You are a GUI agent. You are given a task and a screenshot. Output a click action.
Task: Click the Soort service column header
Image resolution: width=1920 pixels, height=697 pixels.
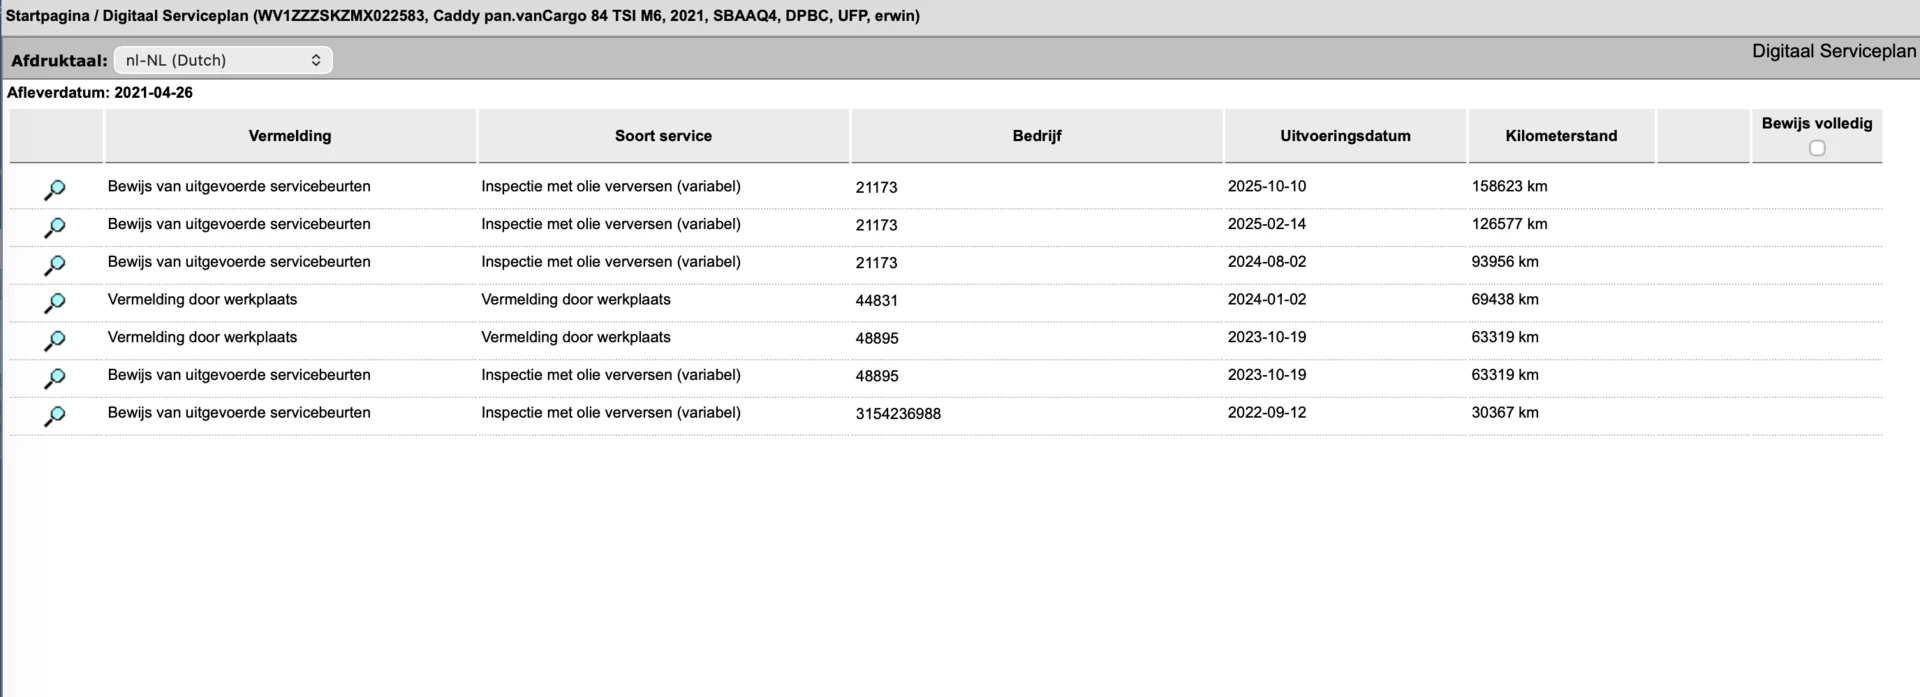[x=663, y=136]
